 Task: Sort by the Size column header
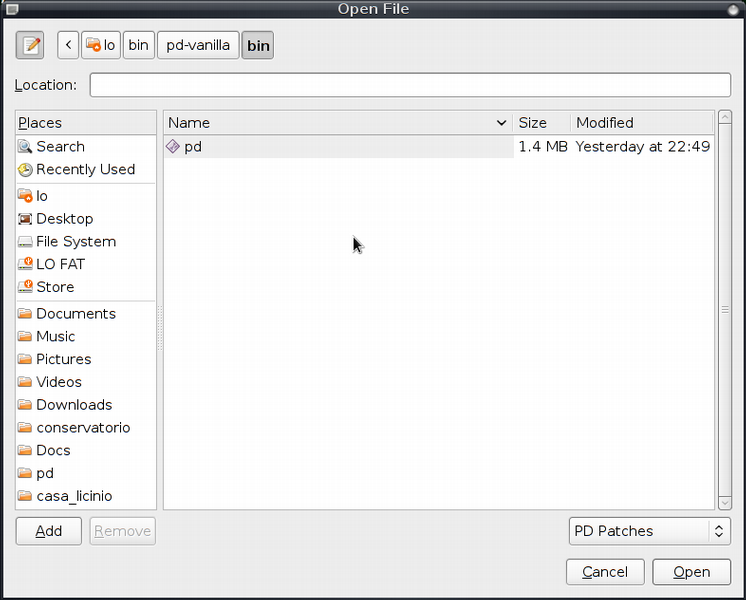tap(542, 123)
